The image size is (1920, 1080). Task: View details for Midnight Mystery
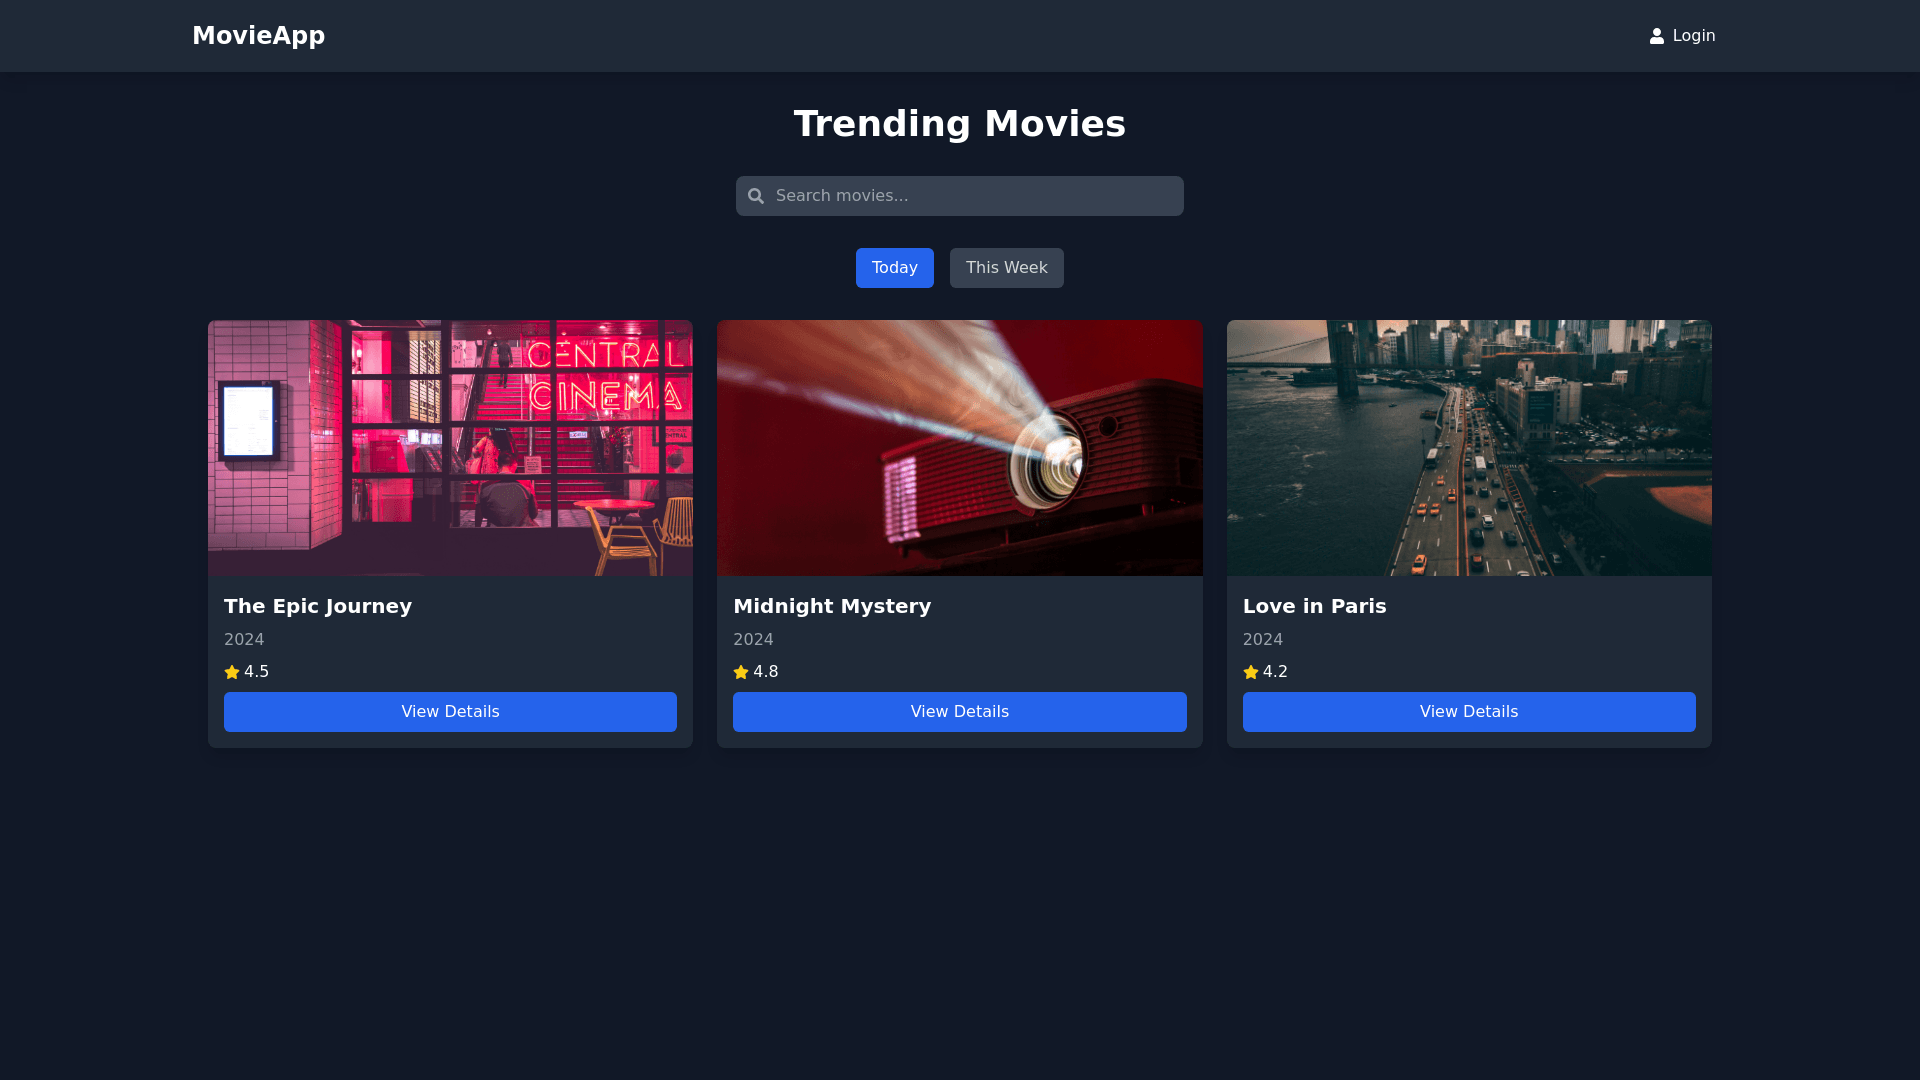point(959,712)
